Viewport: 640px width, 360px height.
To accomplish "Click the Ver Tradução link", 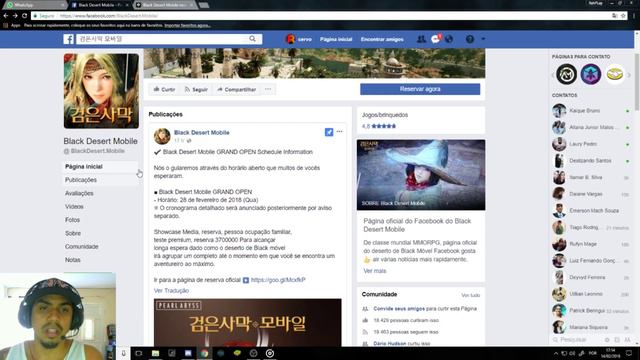I will 171,291.
